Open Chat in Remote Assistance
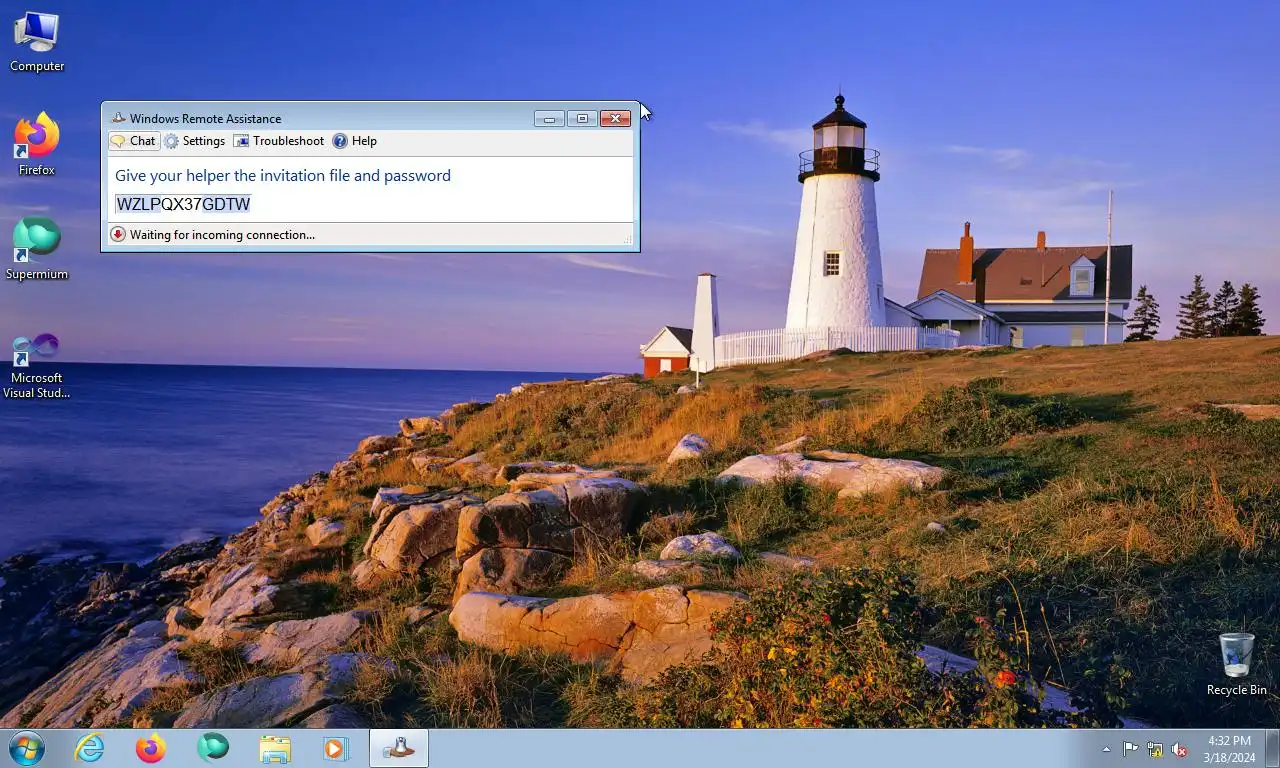The height and width of the screenshot is (768, 1280). pos(134,141)
